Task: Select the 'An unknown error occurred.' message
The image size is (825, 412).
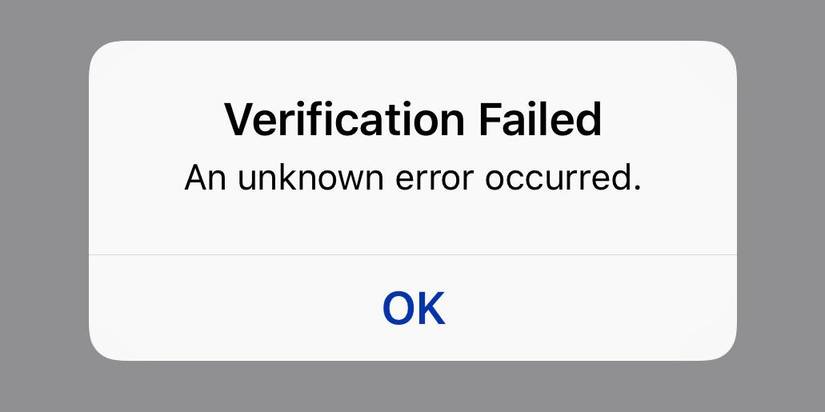Action: (x=413, y=178)
